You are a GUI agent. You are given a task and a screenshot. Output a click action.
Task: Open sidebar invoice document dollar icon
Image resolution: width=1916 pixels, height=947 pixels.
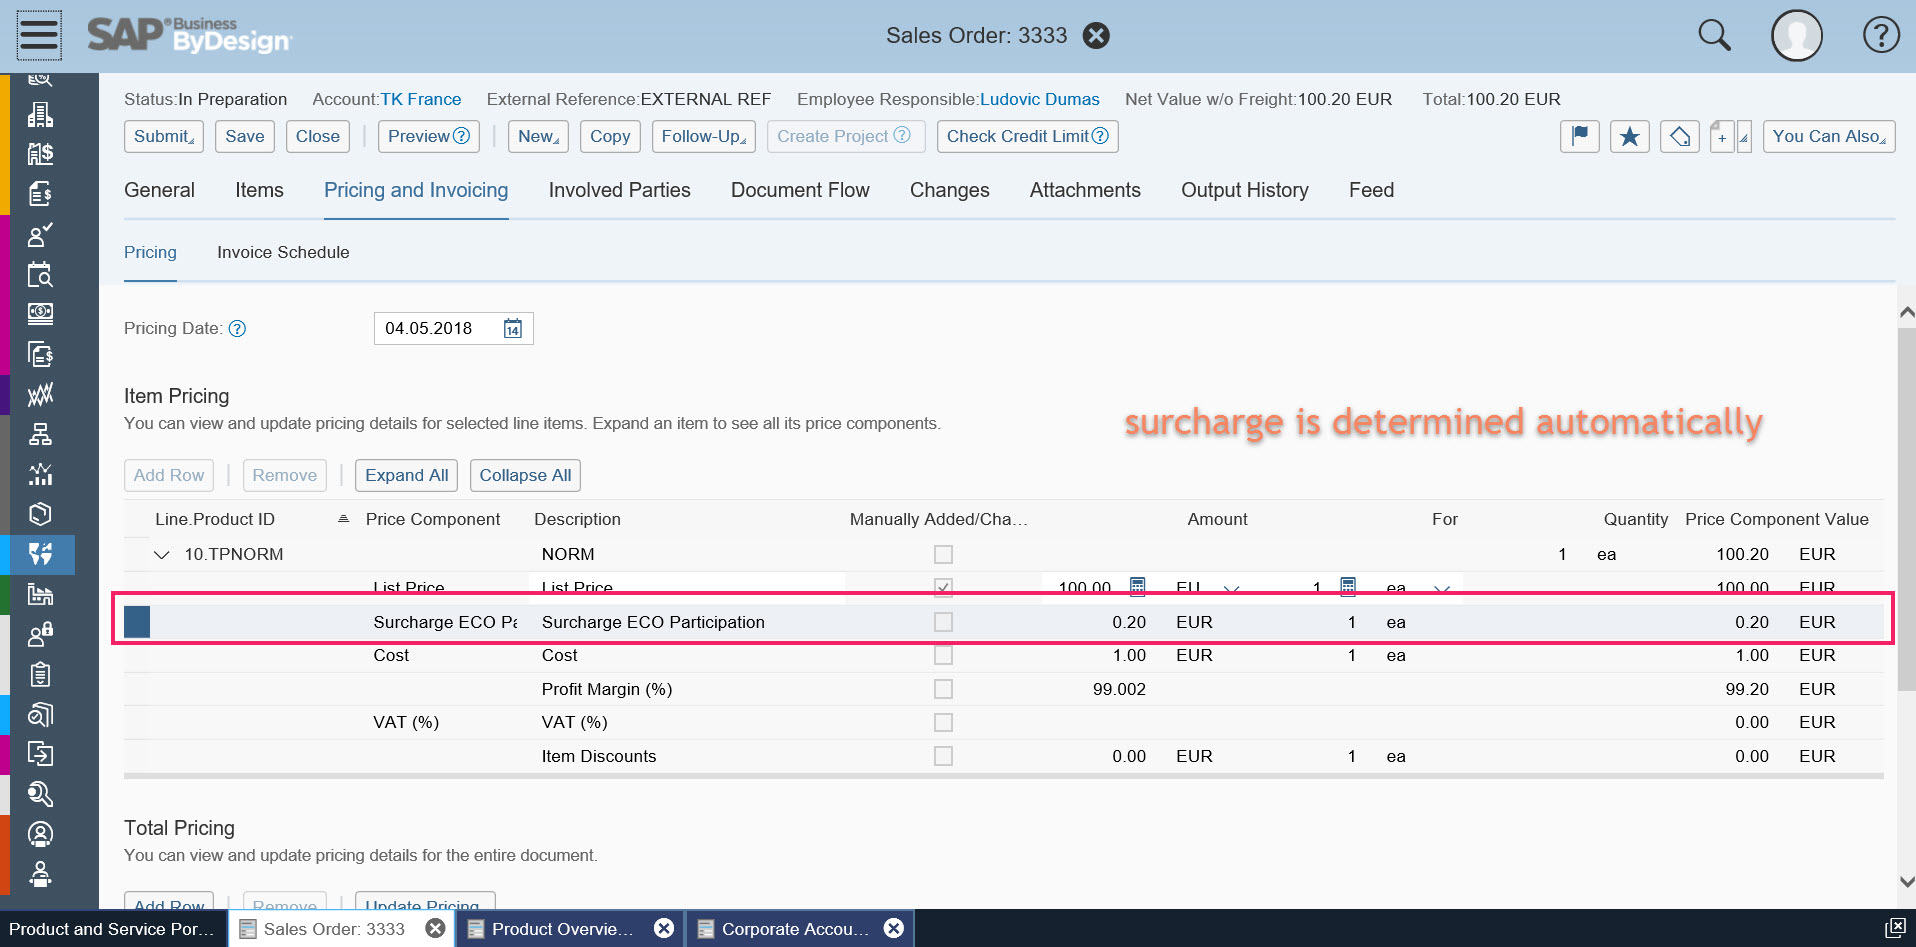click(40, 194)
